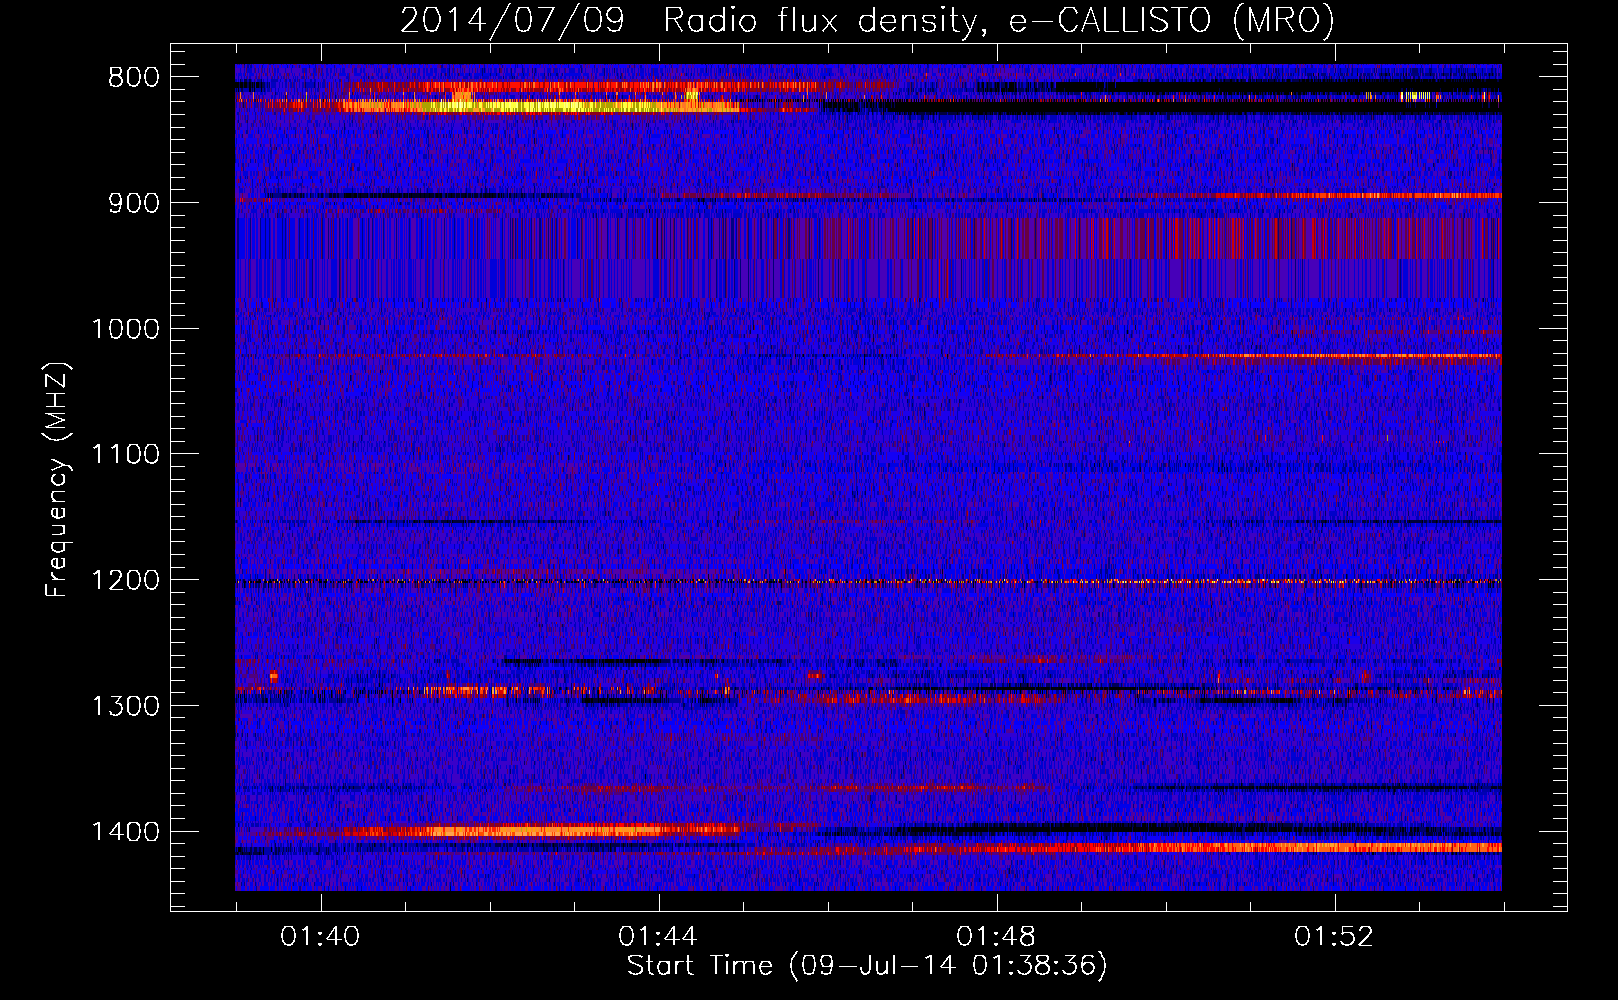The height and width of the screenshot is (1000, 1618).
Task: Click the 01:40 time tick label
Action: pos(320,937)
